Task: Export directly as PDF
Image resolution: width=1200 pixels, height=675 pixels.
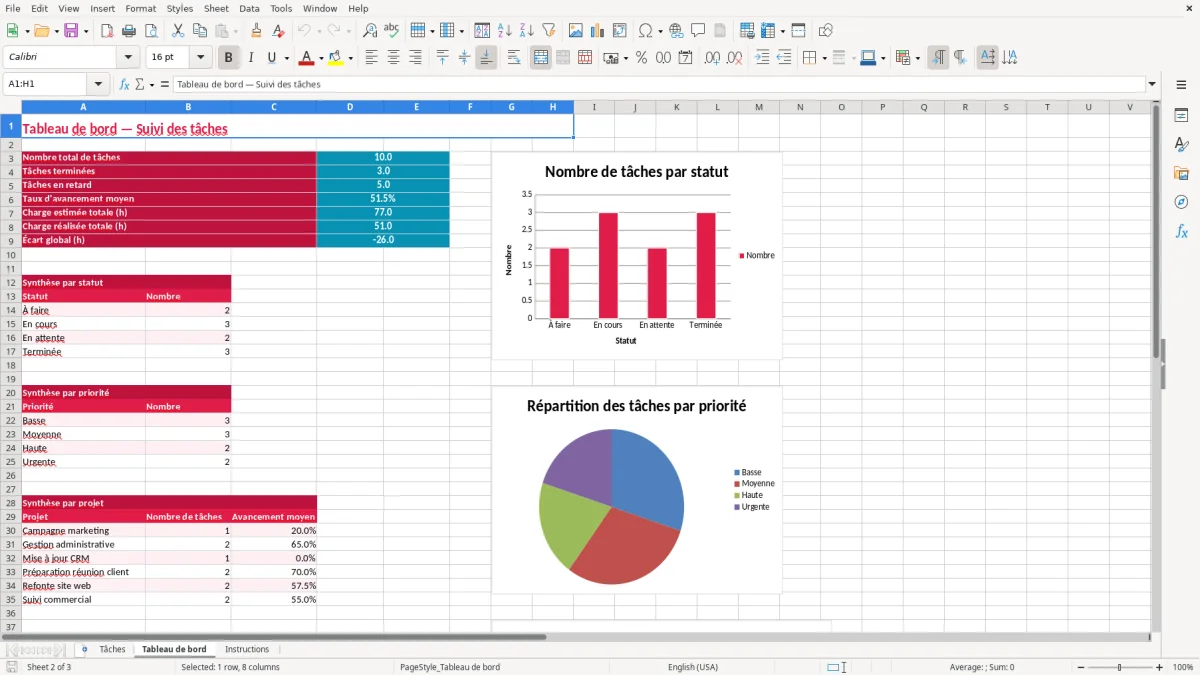Action: (x=107, y=31)
